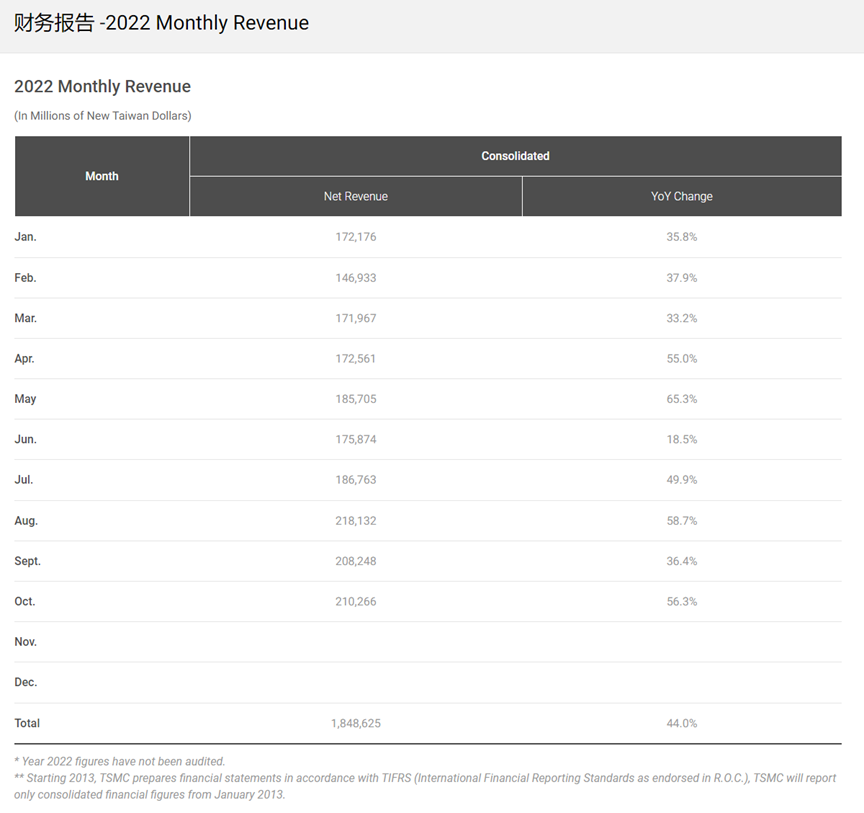The image size is (864, 813).
Task: Select the 'YoY Change' column header
Action: click(x=681, y=197)
